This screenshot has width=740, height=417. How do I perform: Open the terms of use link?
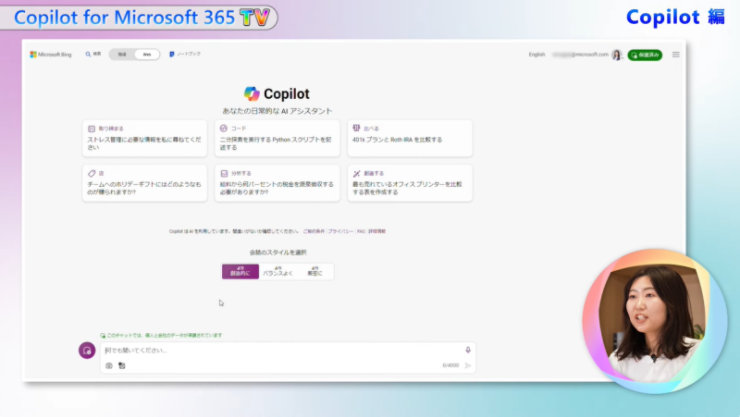coord(313,231)
